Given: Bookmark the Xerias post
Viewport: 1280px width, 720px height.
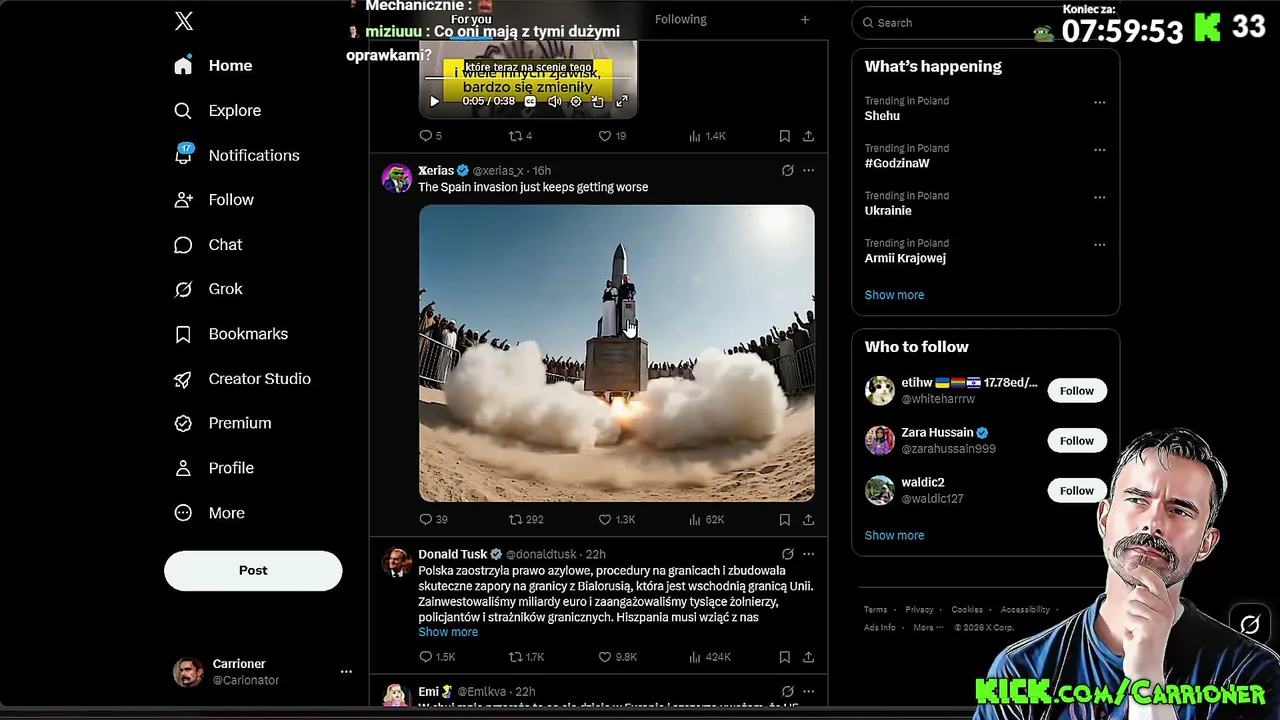Looking at the screenshot, I should tap(785, 520).
